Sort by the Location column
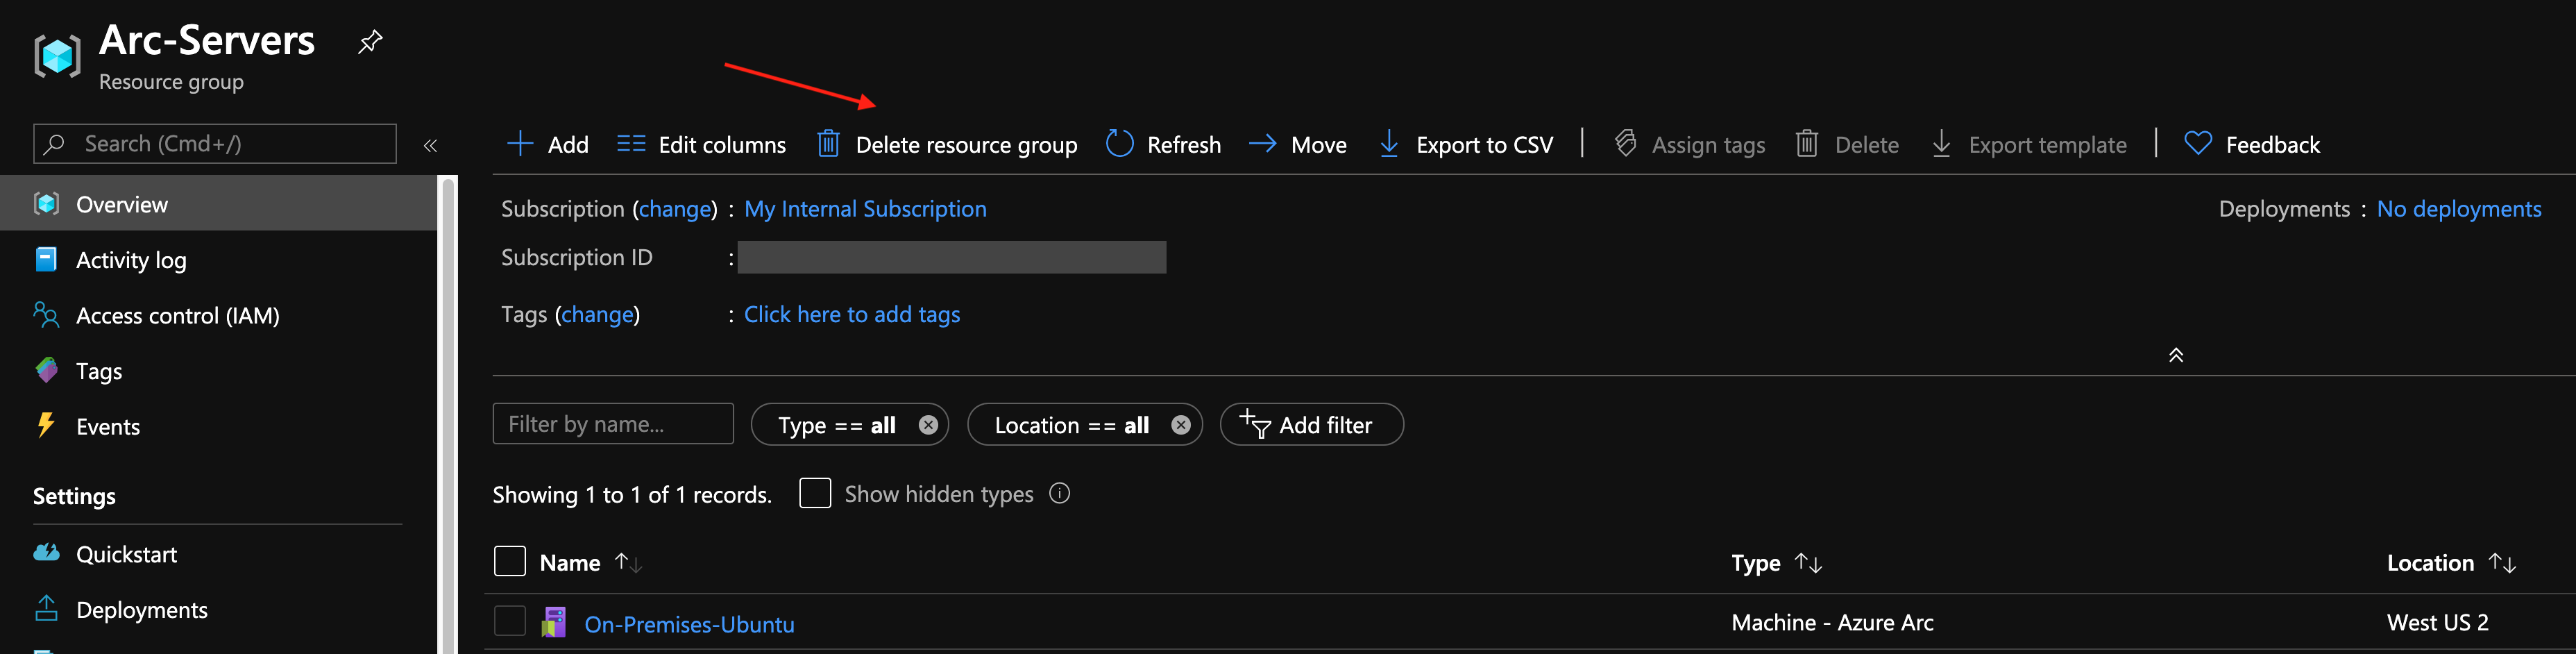 2451,563
